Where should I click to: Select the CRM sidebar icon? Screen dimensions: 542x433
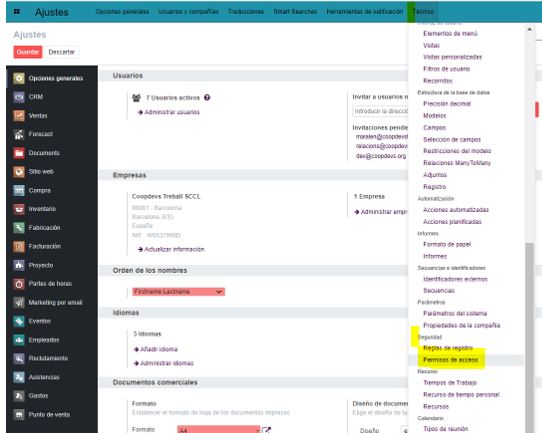(x=19, y=97)
